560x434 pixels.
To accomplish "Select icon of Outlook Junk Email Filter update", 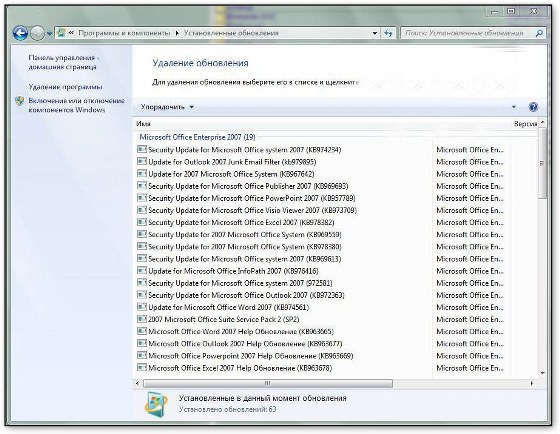I will (142, 161).
